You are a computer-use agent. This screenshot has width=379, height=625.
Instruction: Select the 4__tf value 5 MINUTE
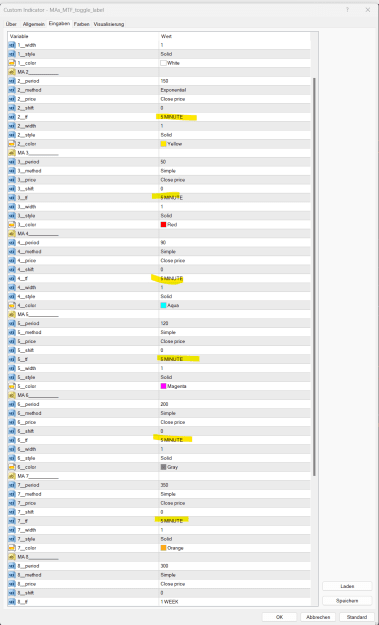pyautogui.click(x=172, y=279)
